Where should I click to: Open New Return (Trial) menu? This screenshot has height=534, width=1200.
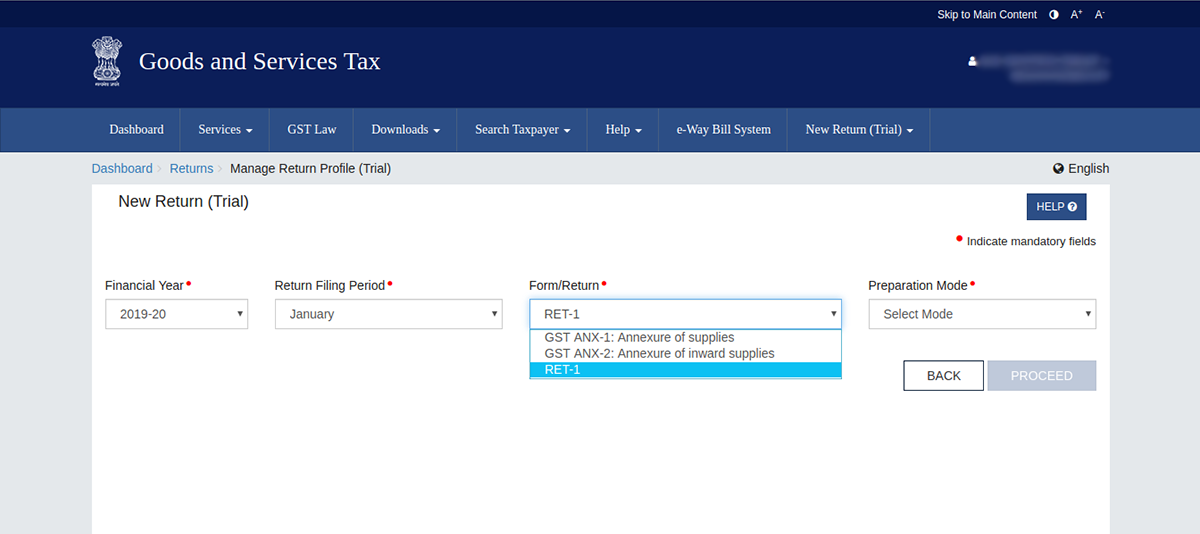tap(859, 130)
